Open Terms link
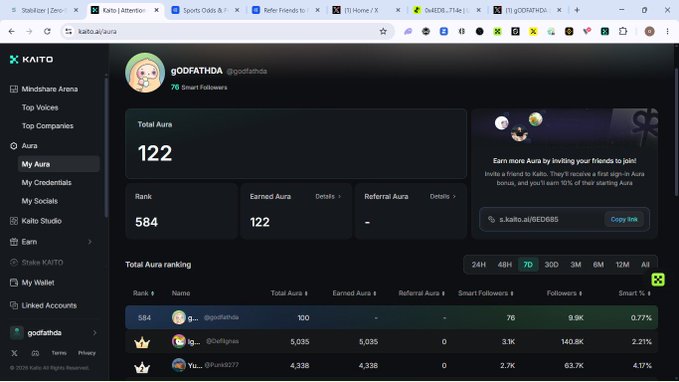This screenshot has height=382, width=679. (x=59, y=353)
